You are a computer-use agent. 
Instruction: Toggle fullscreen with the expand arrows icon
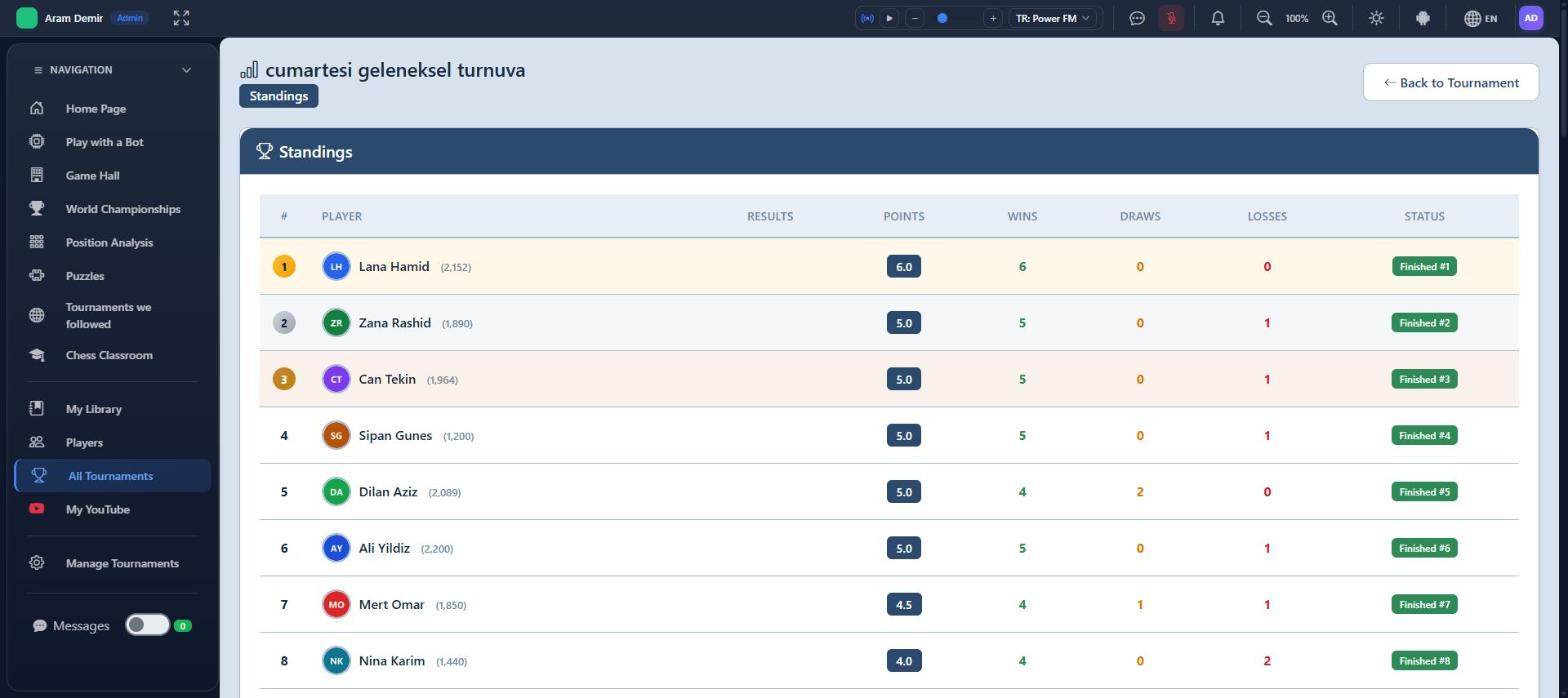(x=181, y=18)
